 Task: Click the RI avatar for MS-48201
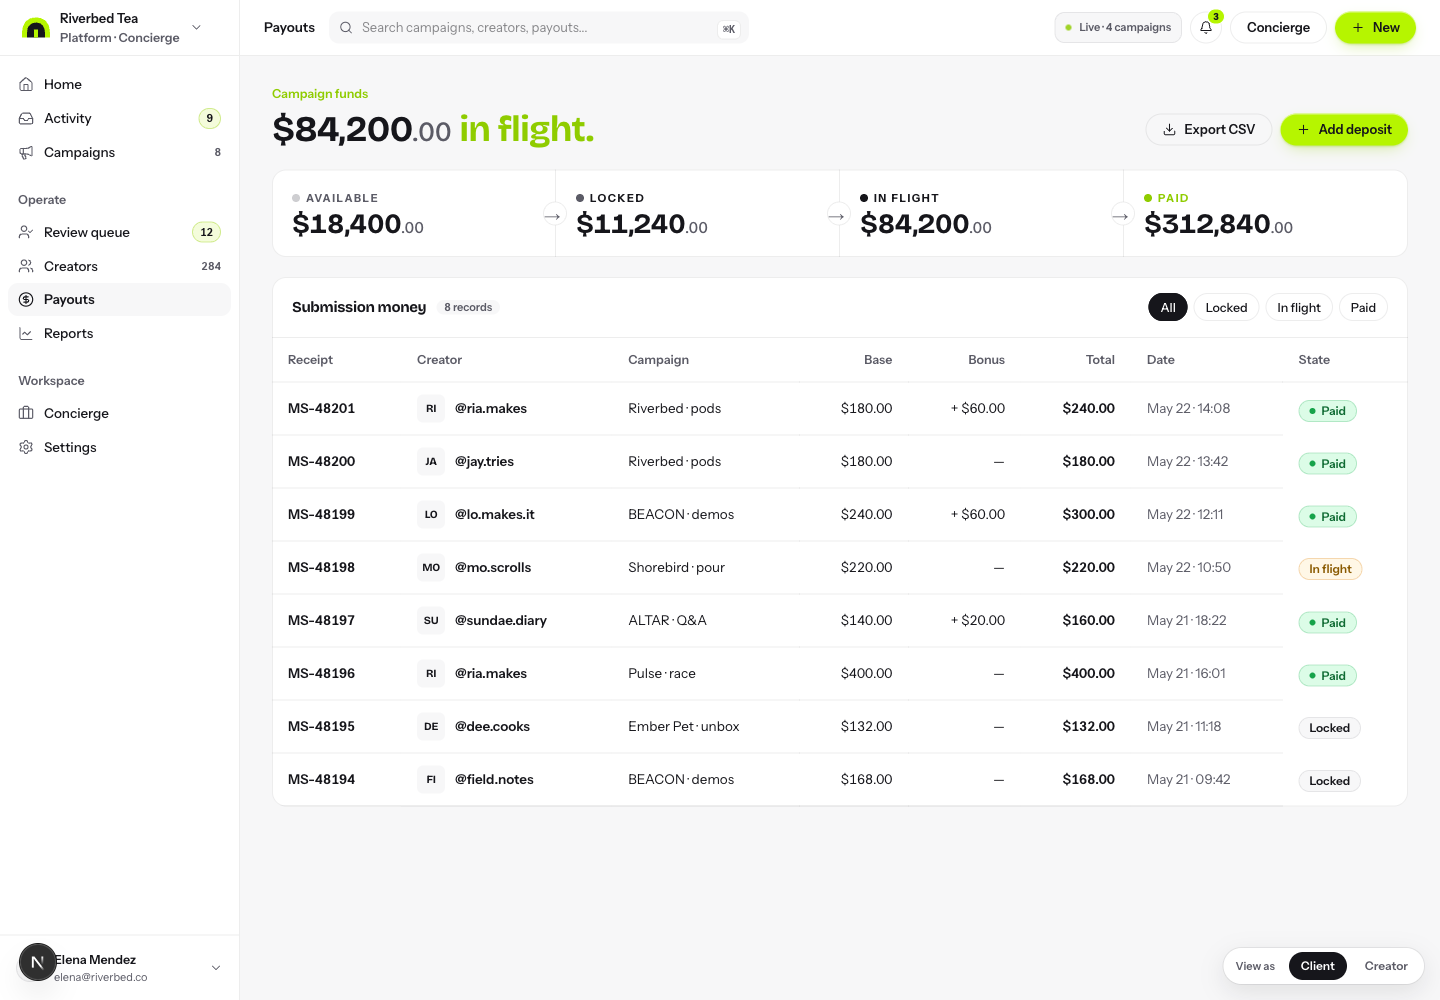tap(431, 408)
